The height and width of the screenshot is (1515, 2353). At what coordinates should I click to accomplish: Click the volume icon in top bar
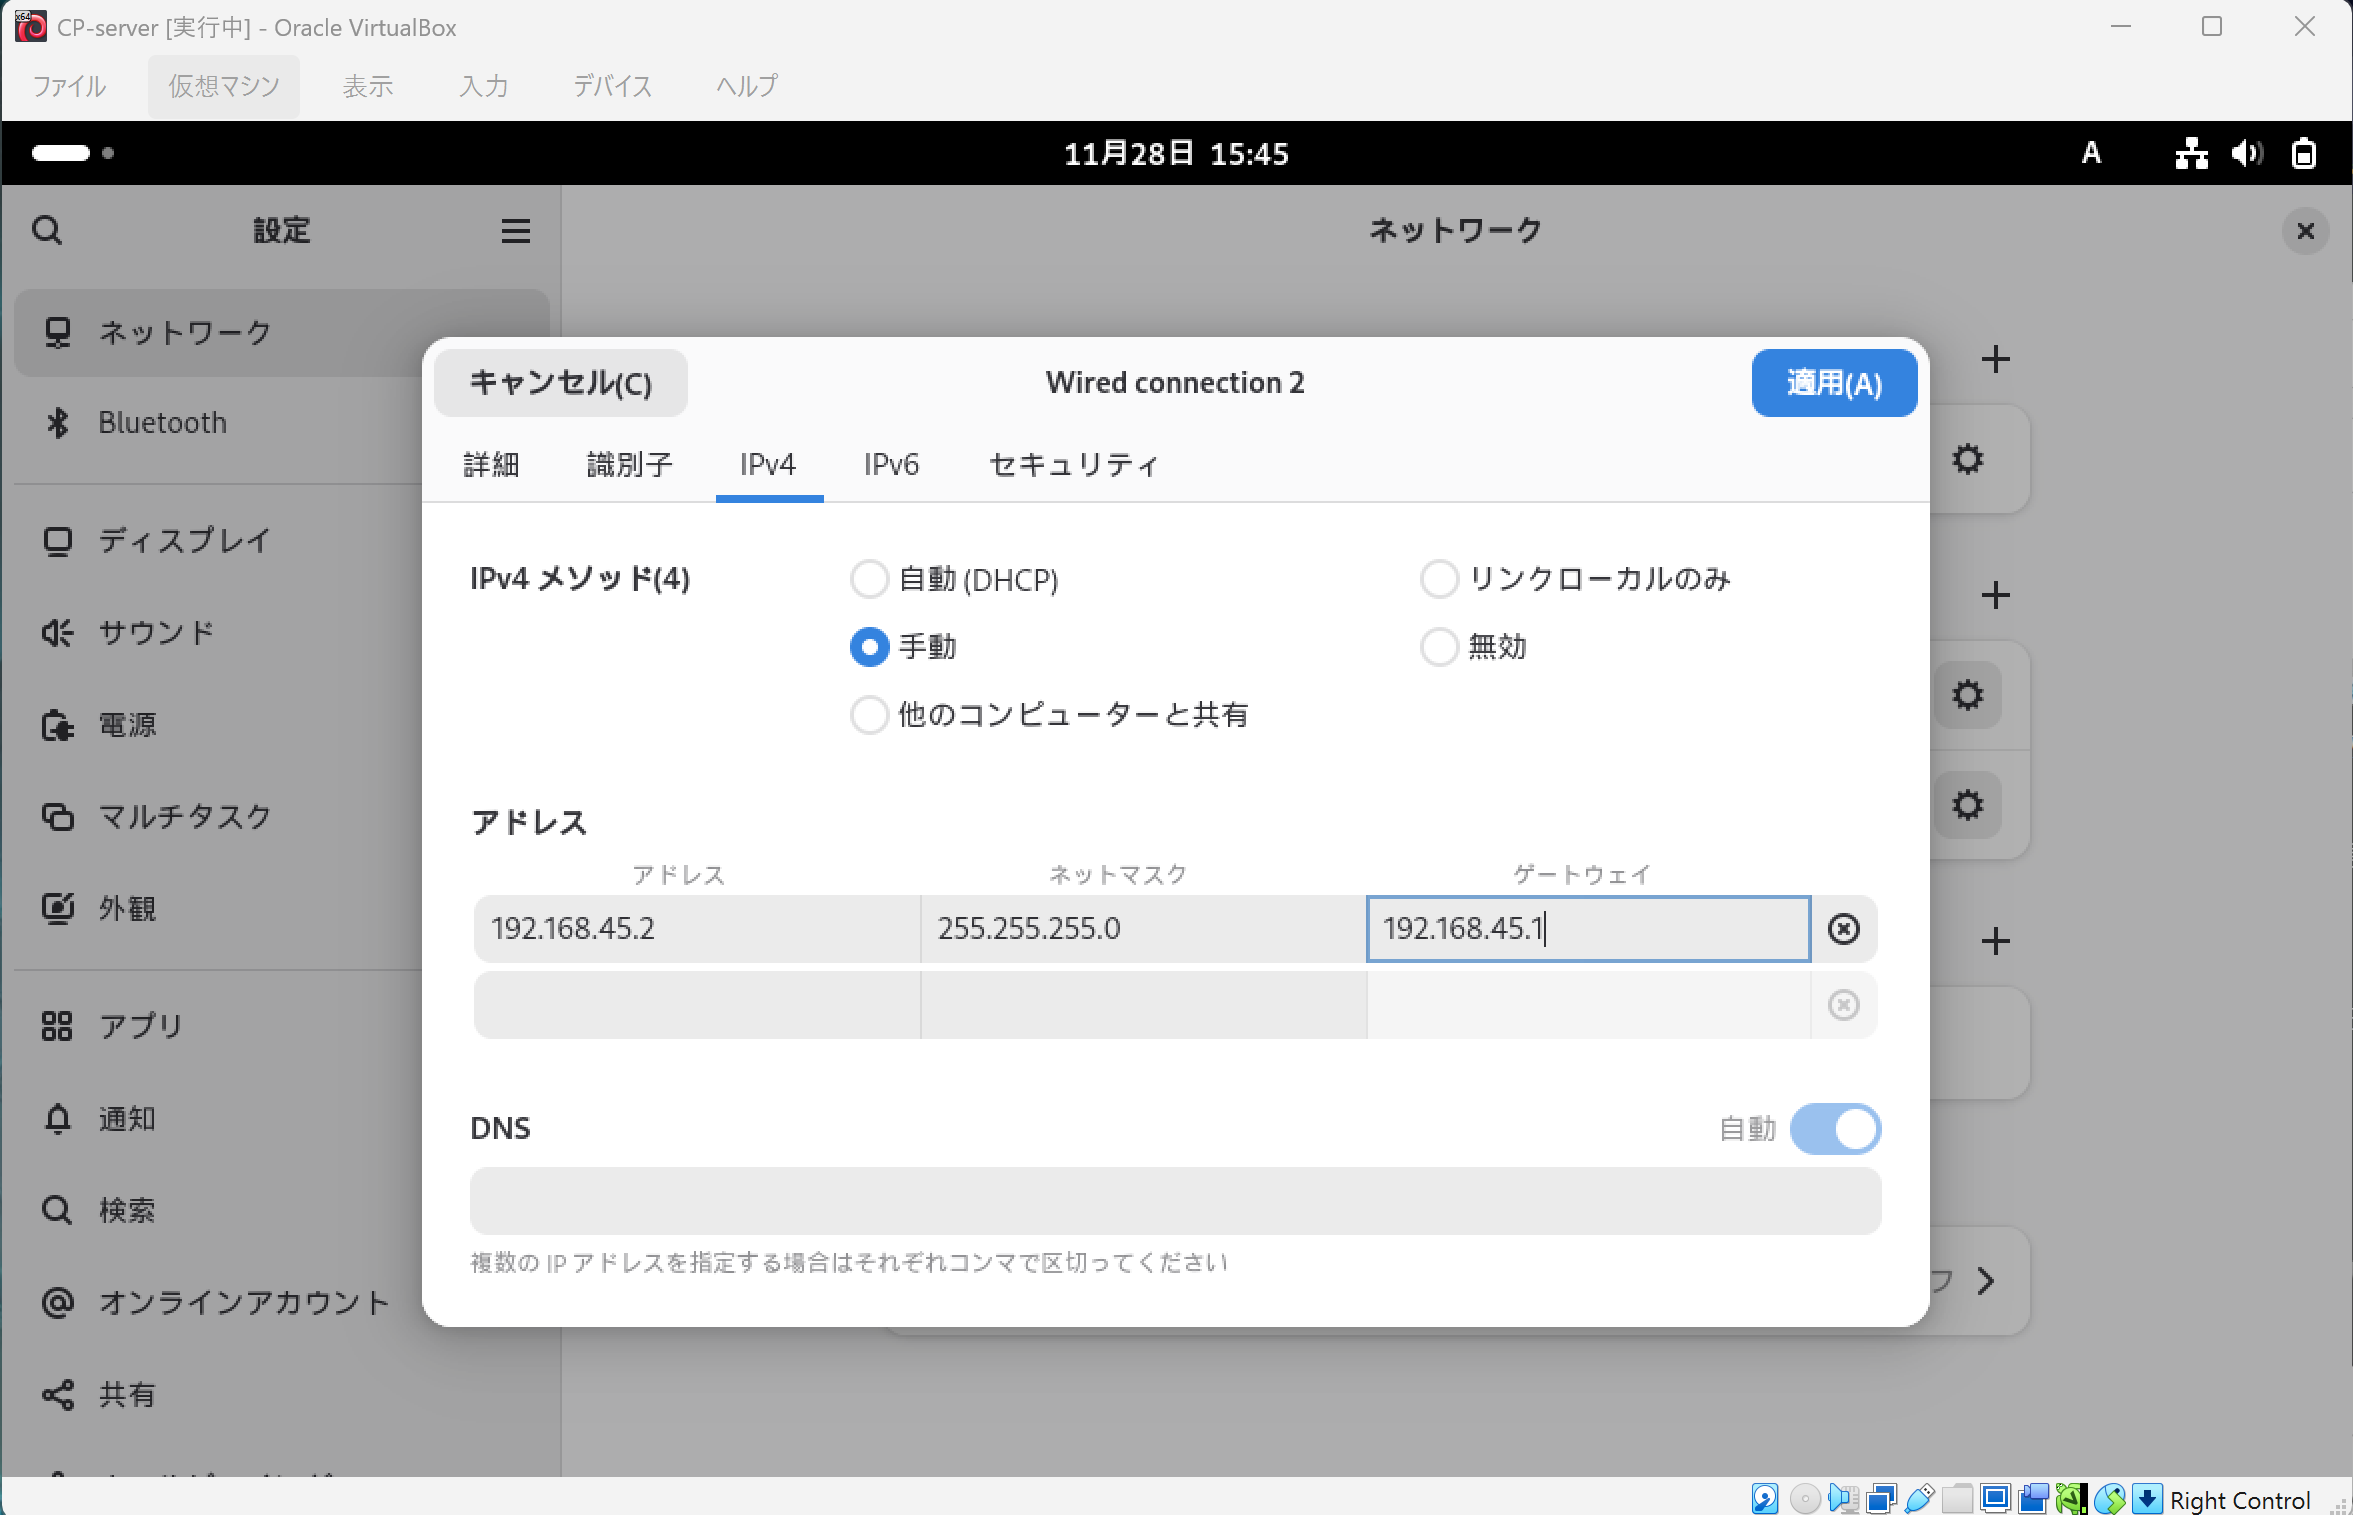[2246, 153]
